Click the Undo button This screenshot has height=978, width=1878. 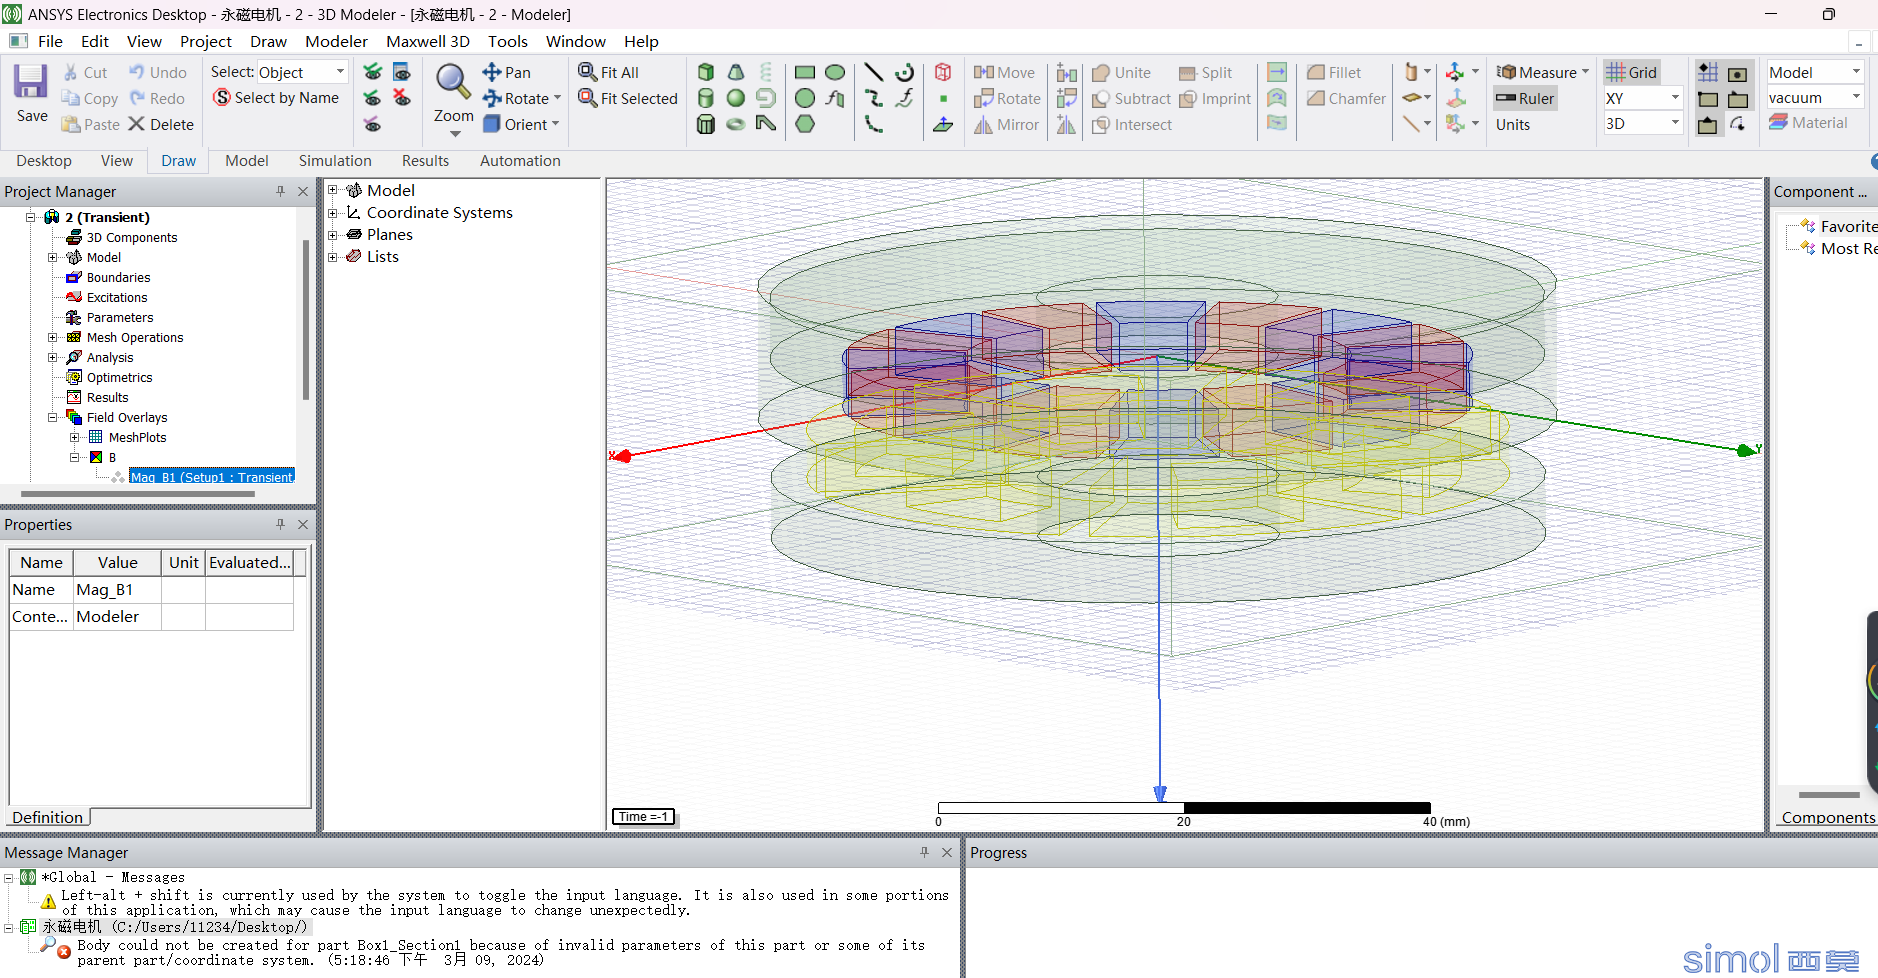[x=158, y=72]
